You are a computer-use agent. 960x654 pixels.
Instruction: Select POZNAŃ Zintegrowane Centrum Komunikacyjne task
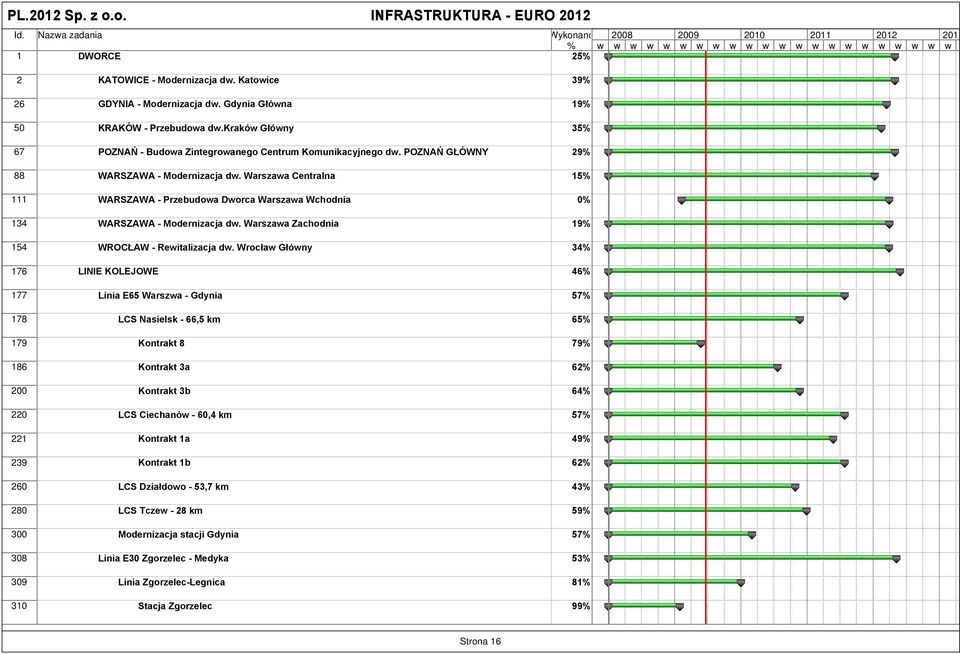pyautogui.click(x=293, y=152)
